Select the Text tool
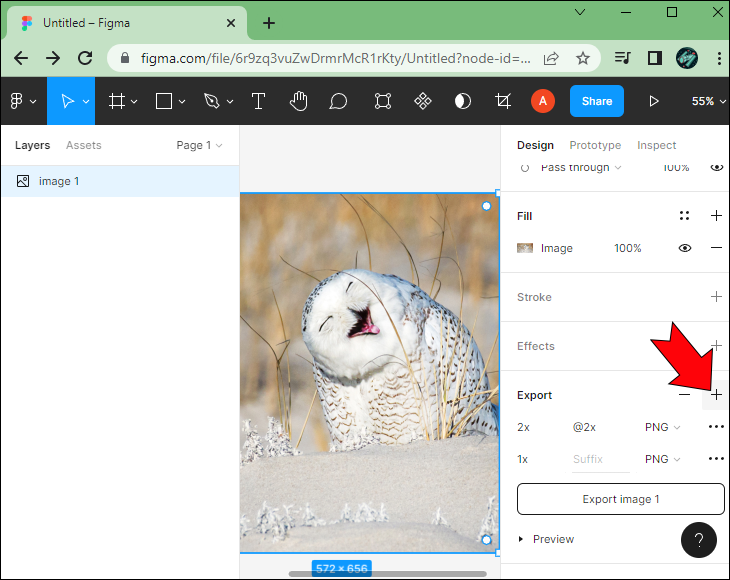This screenshot has height=580, width=730. [x=258, y=101]
